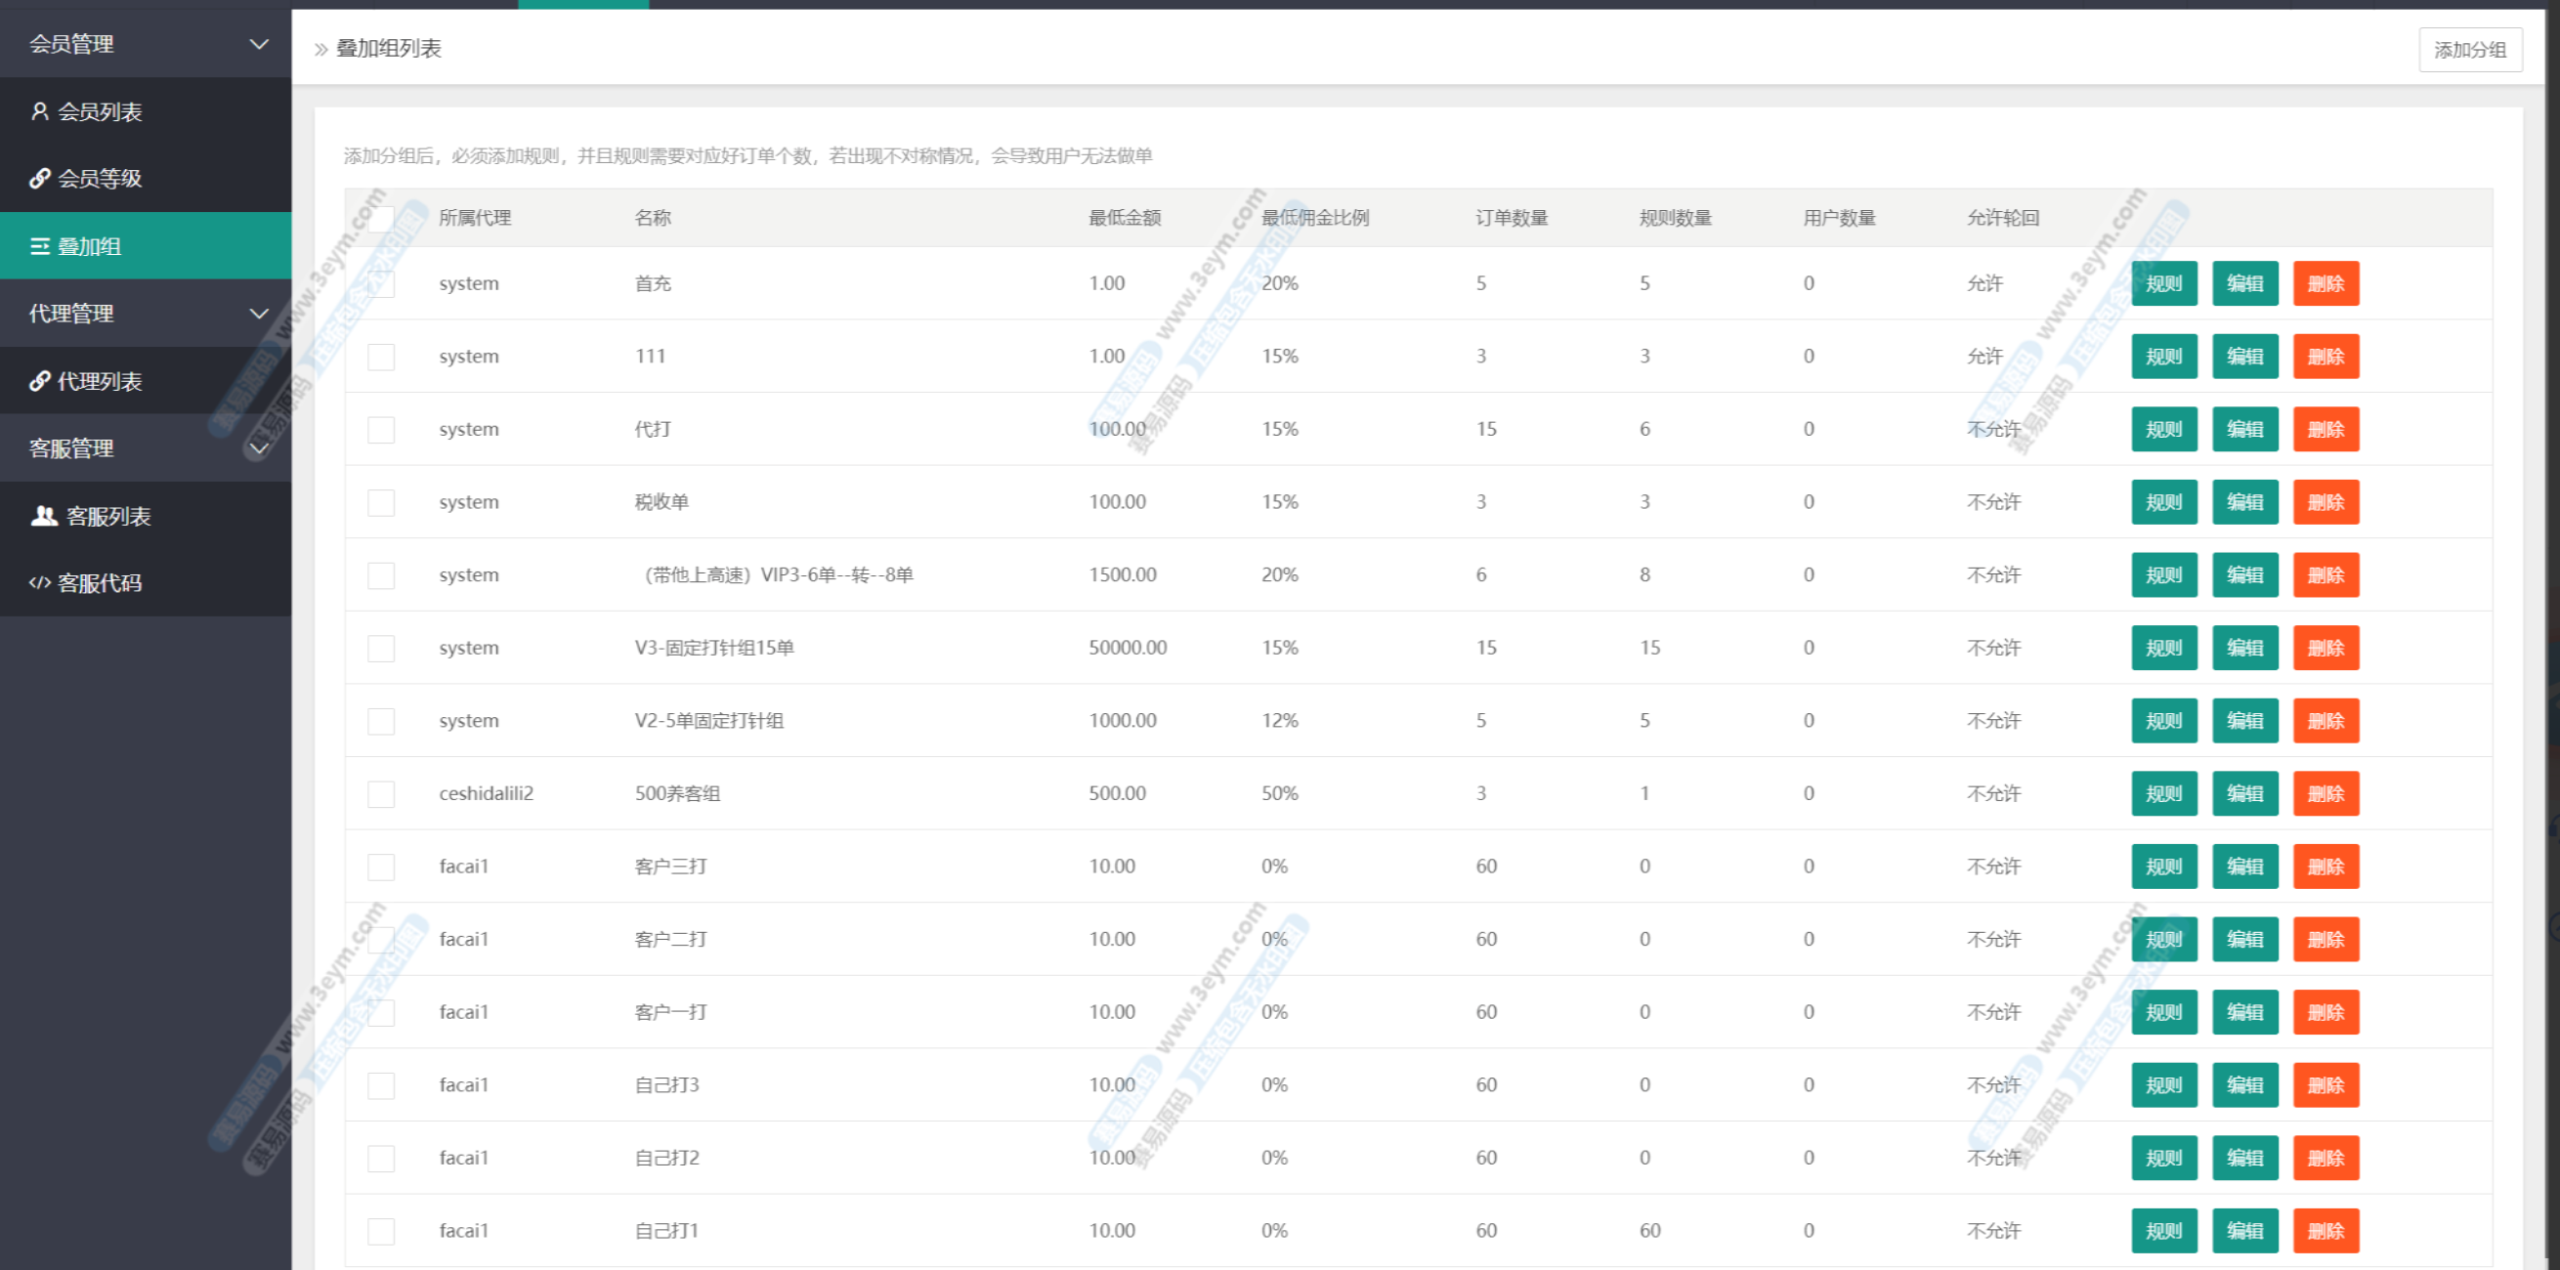2560x1270 pixels.
Task: Click the link icon beside 代理列表
Action: click(40, 381)
